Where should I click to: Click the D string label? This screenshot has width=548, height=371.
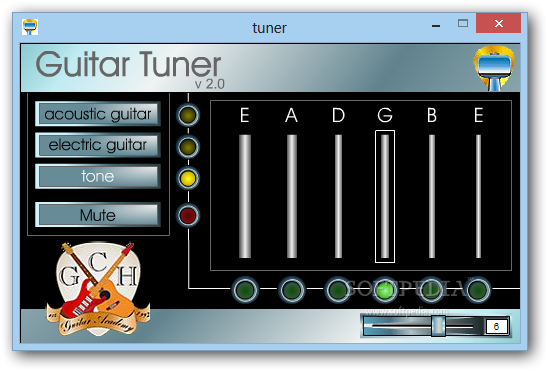(338, 115)
